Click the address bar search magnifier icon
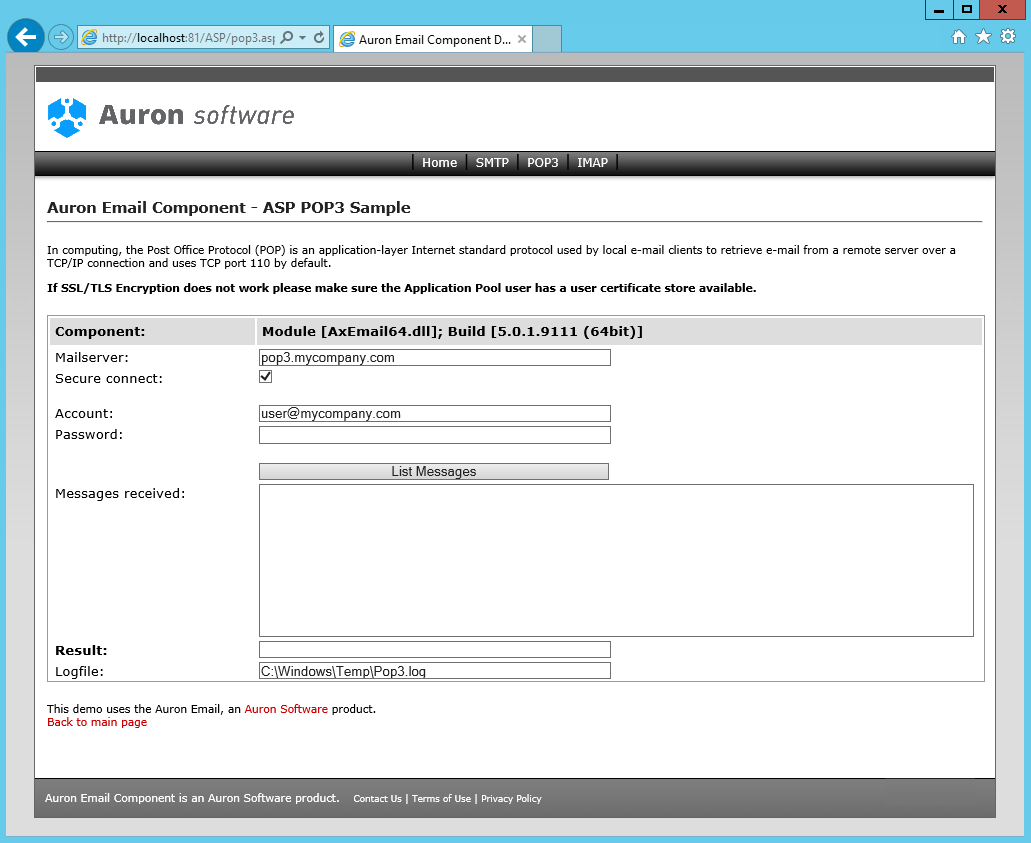The height and width of the screenshot is (843, 1031). coord(287,38)
